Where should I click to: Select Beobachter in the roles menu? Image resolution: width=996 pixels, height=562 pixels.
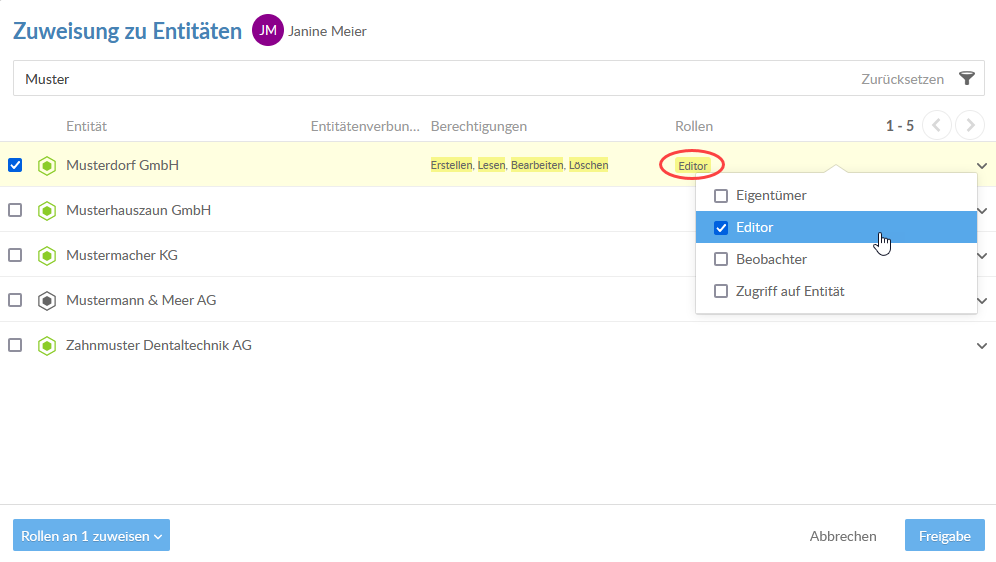pos(836,259)
